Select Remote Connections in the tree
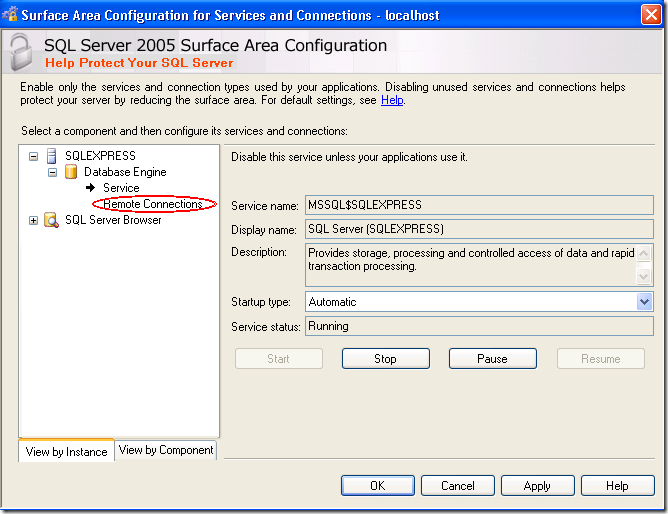668x514 pixels. click(x=153, y=204)
